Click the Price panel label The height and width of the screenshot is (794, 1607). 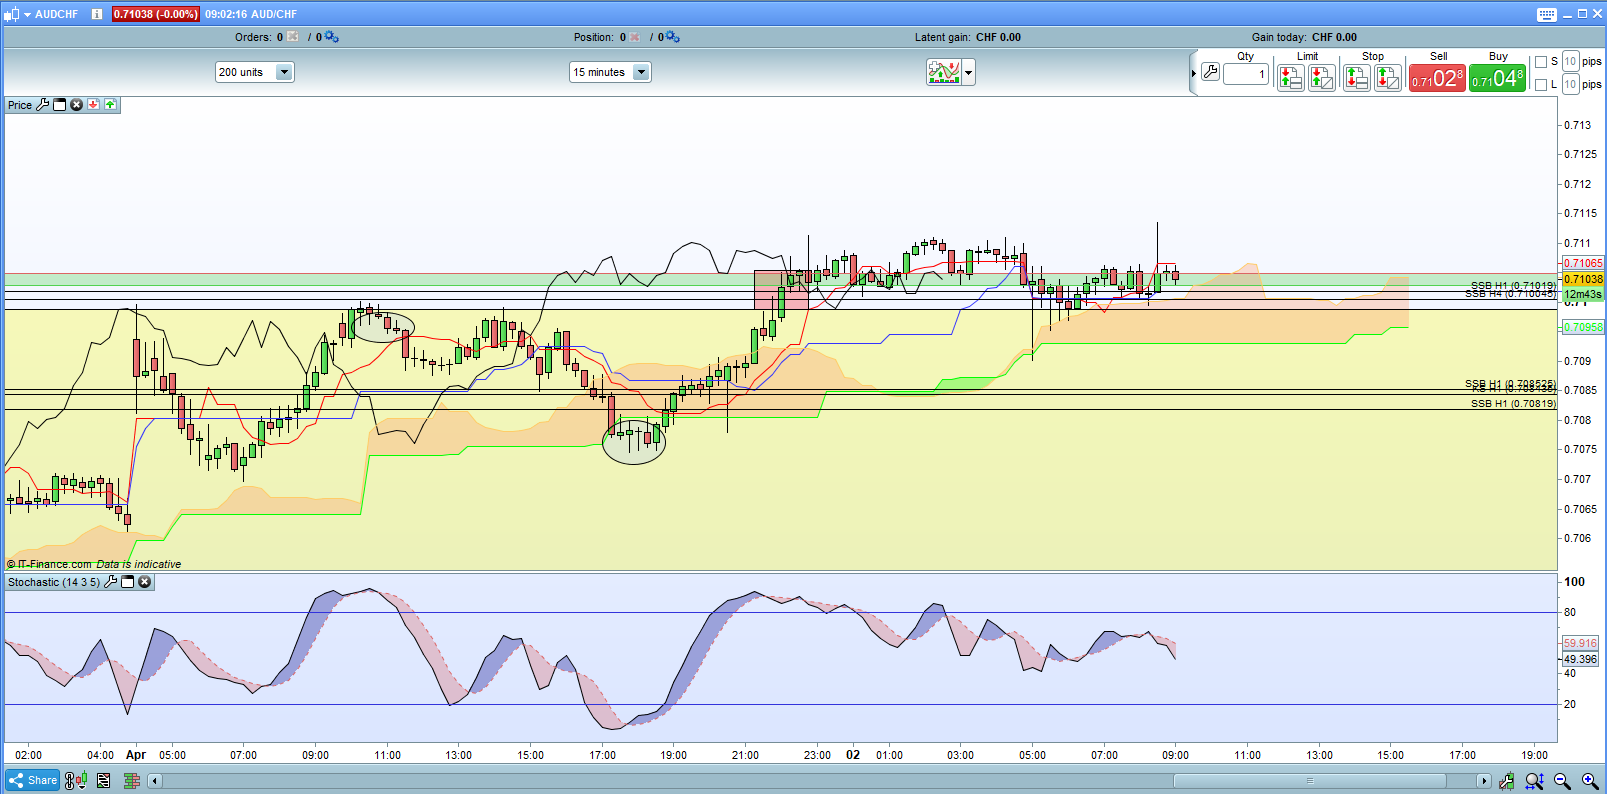(20, 105)
